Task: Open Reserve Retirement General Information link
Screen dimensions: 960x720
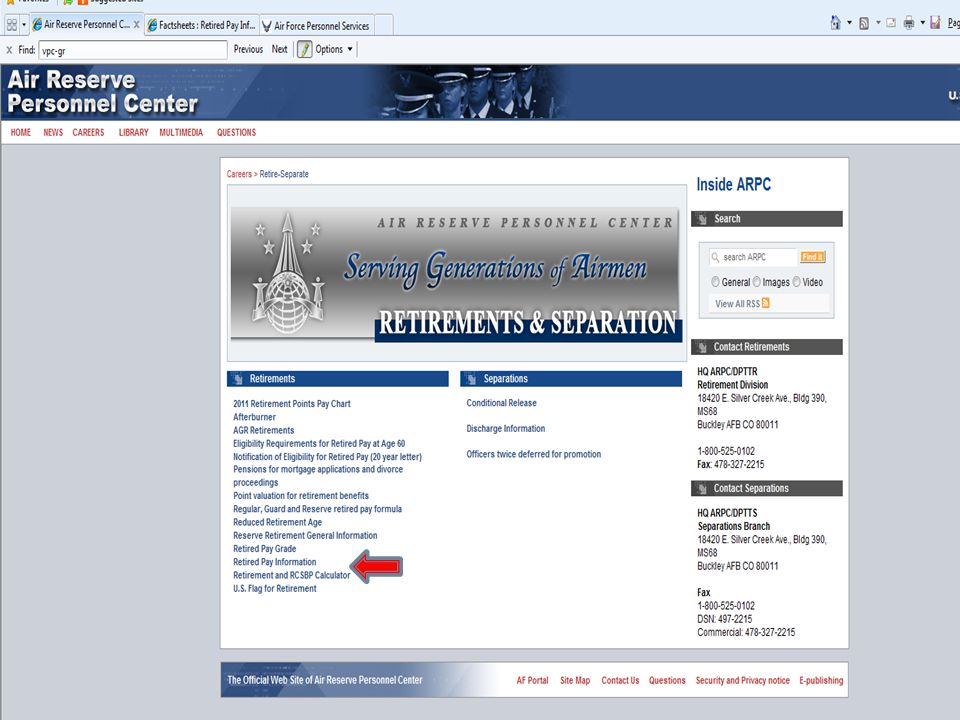Action: 305,536
